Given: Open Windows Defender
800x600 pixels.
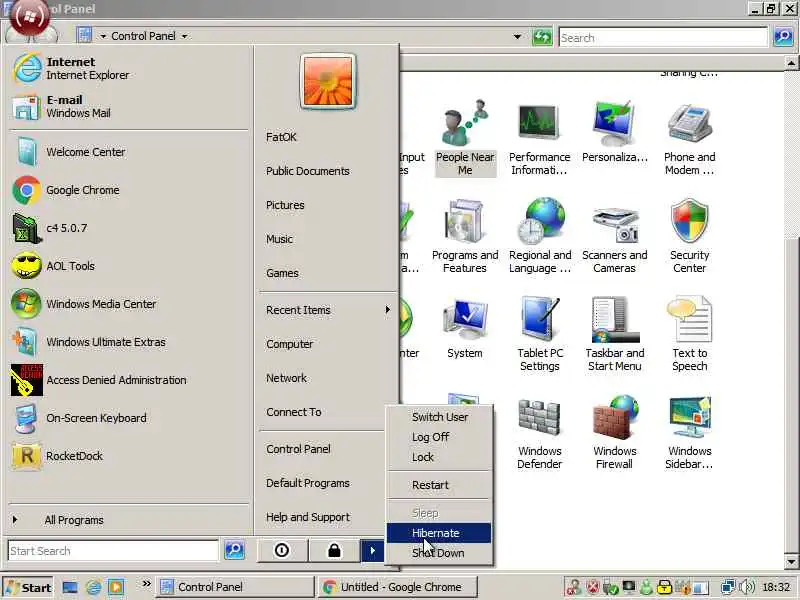Looking at the screenshot, I should point(539,432).
